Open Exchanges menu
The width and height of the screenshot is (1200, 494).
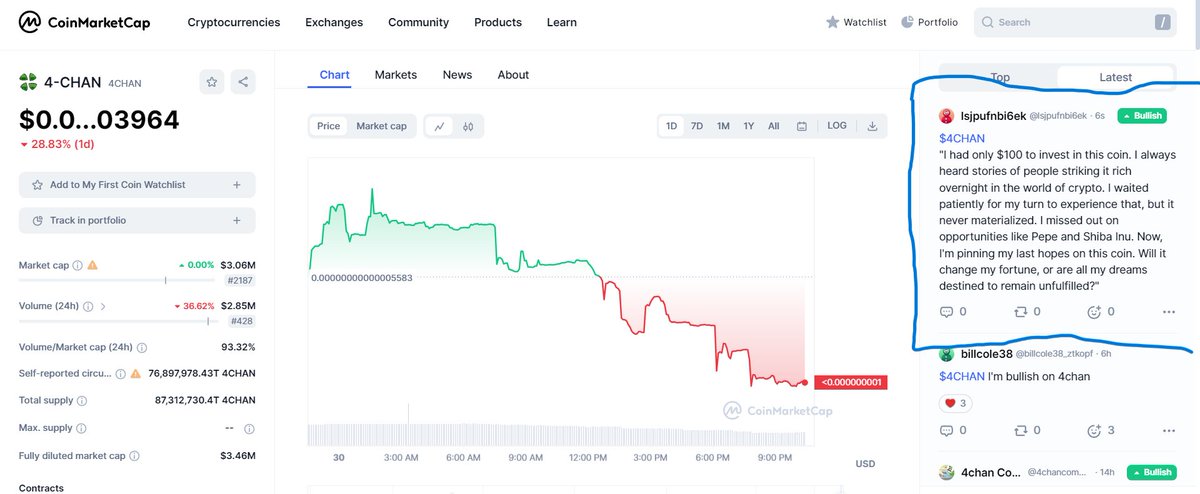point(334,22)
